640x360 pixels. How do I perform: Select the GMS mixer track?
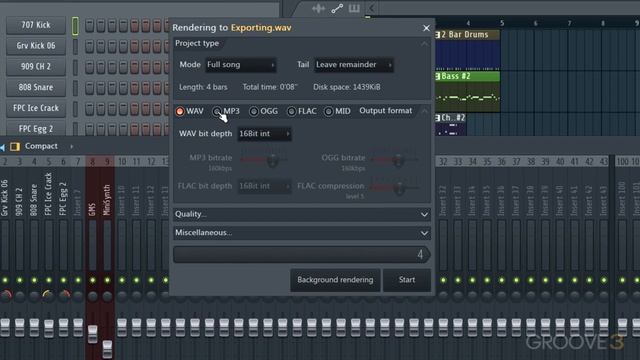[92, 209]
